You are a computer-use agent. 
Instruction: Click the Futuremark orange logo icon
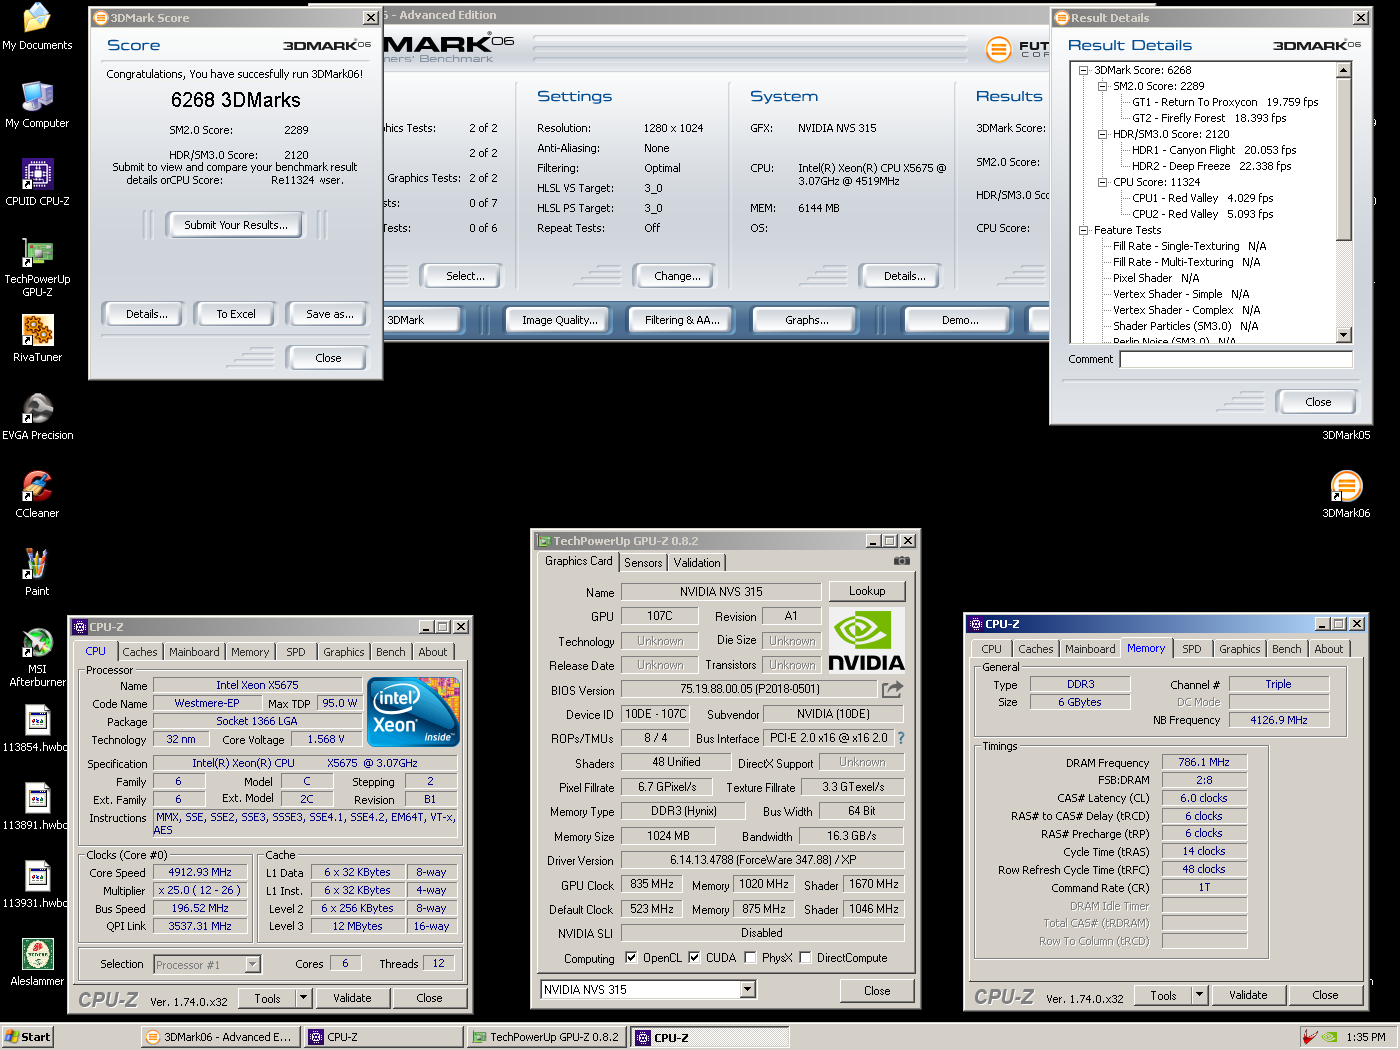998,48
